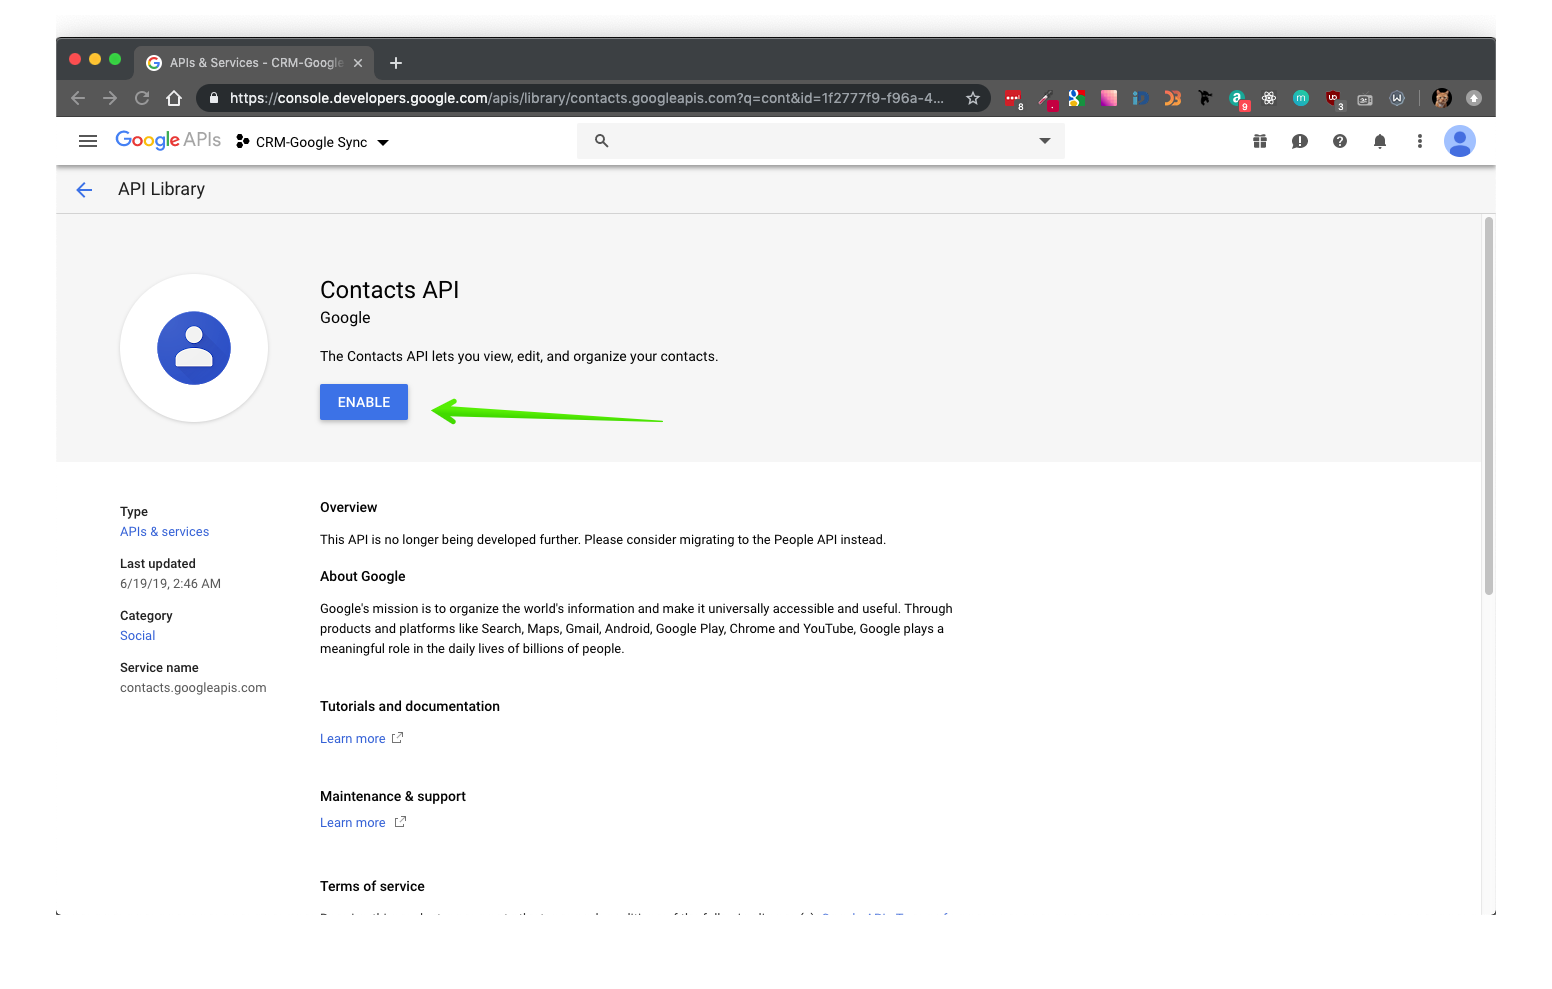Screen dimensions: 1552x989
Task: Click the browser forward button
Action: coord(110,98)
